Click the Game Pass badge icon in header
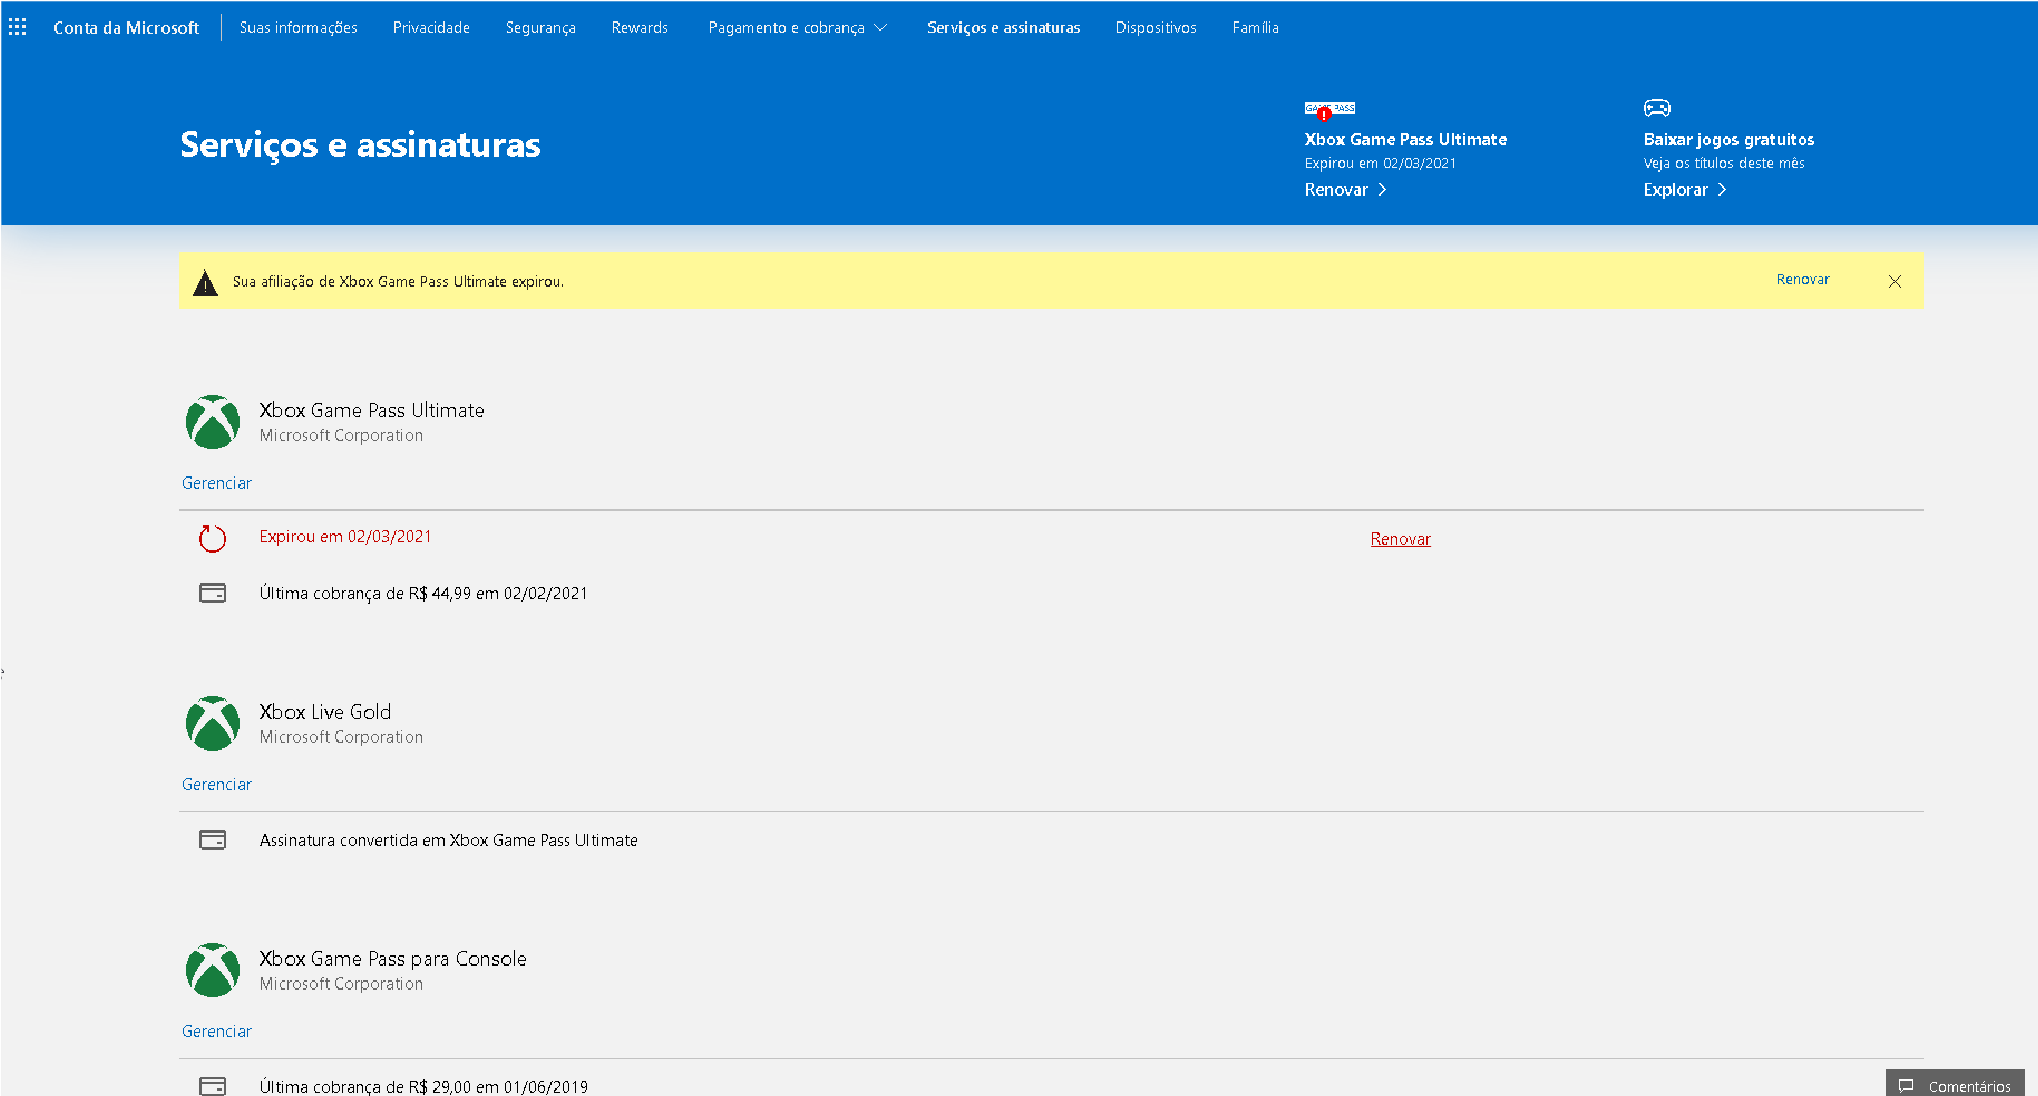2038x1096 pixels. [x=1329, y=109]
